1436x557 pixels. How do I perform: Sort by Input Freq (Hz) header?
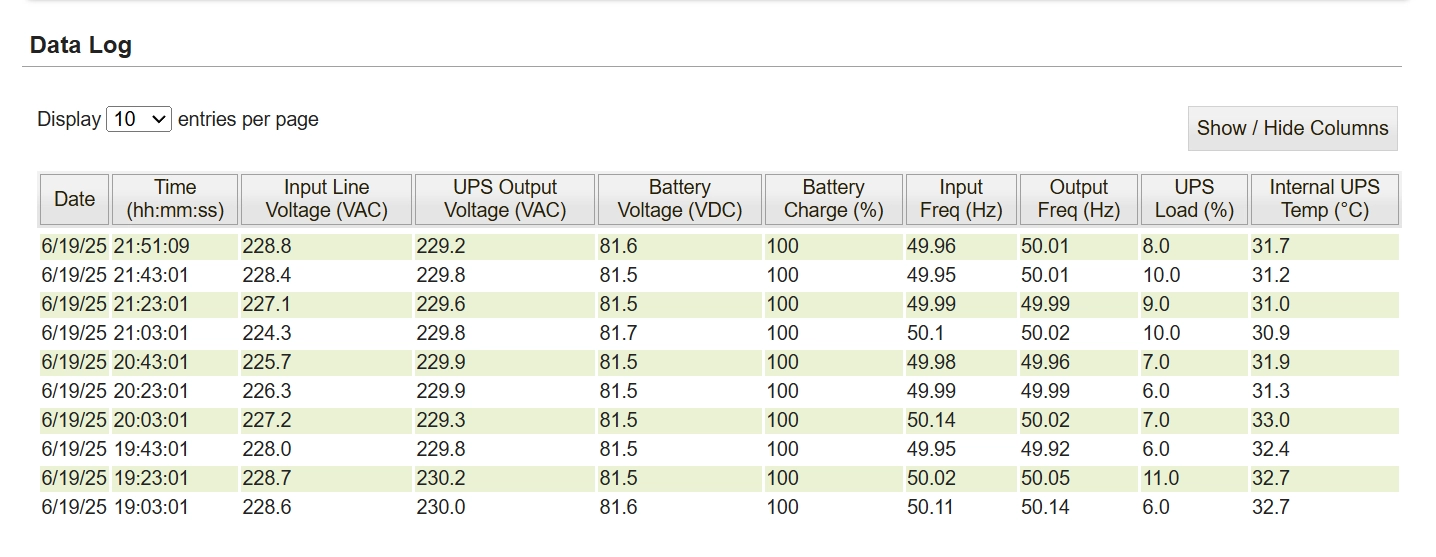pos(961,199)
